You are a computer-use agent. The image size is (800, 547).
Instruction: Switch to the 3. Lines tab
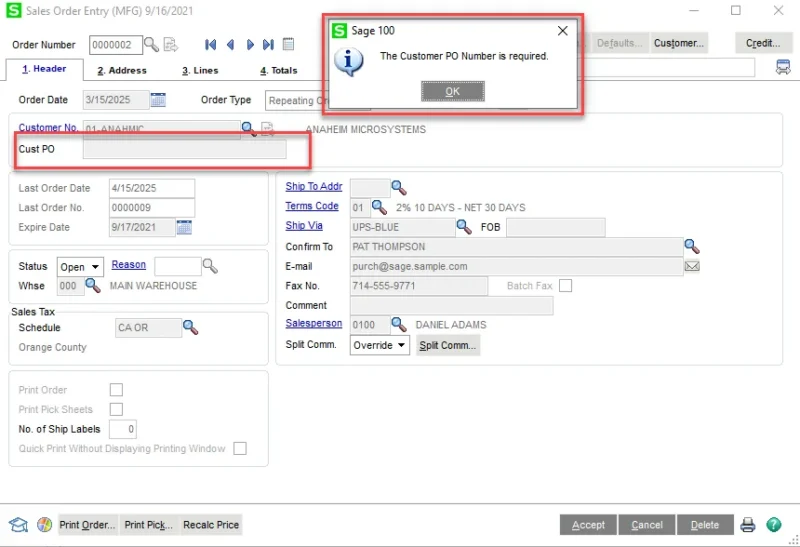200,70
